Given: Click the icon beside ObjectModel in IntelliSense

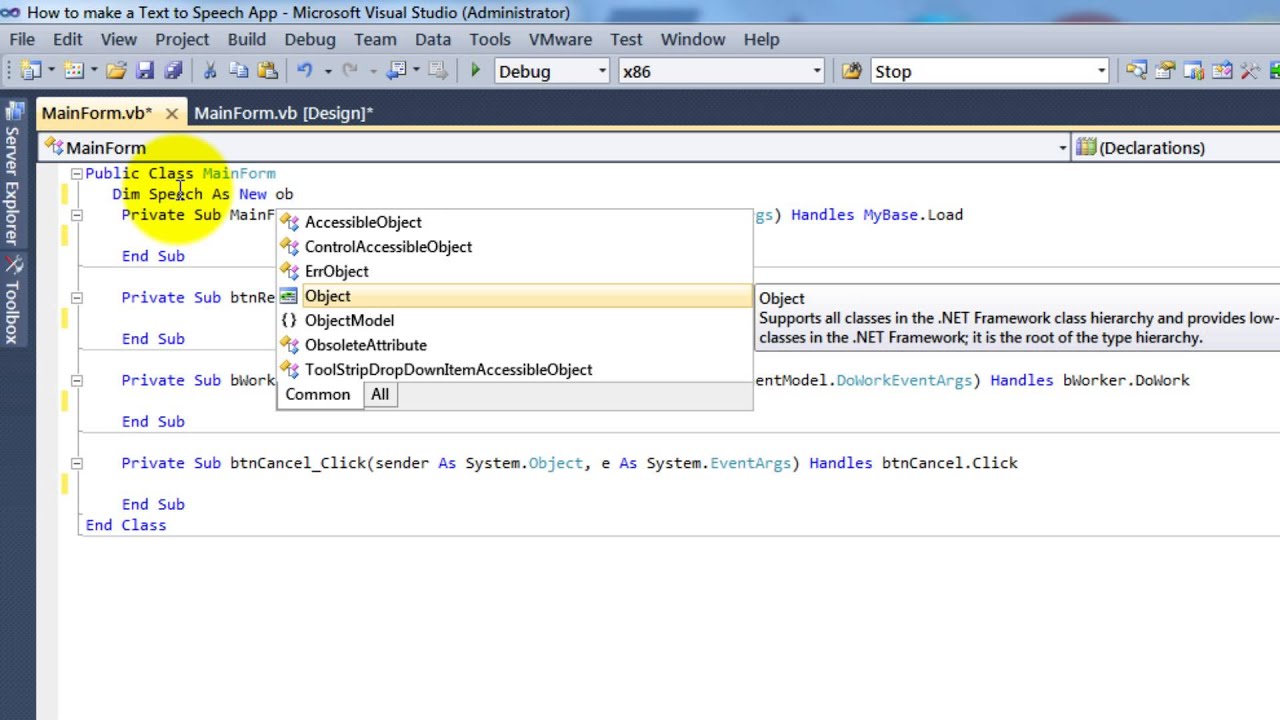Looking at the screenshot, I should pyautogui.click(x=289, y=320).
